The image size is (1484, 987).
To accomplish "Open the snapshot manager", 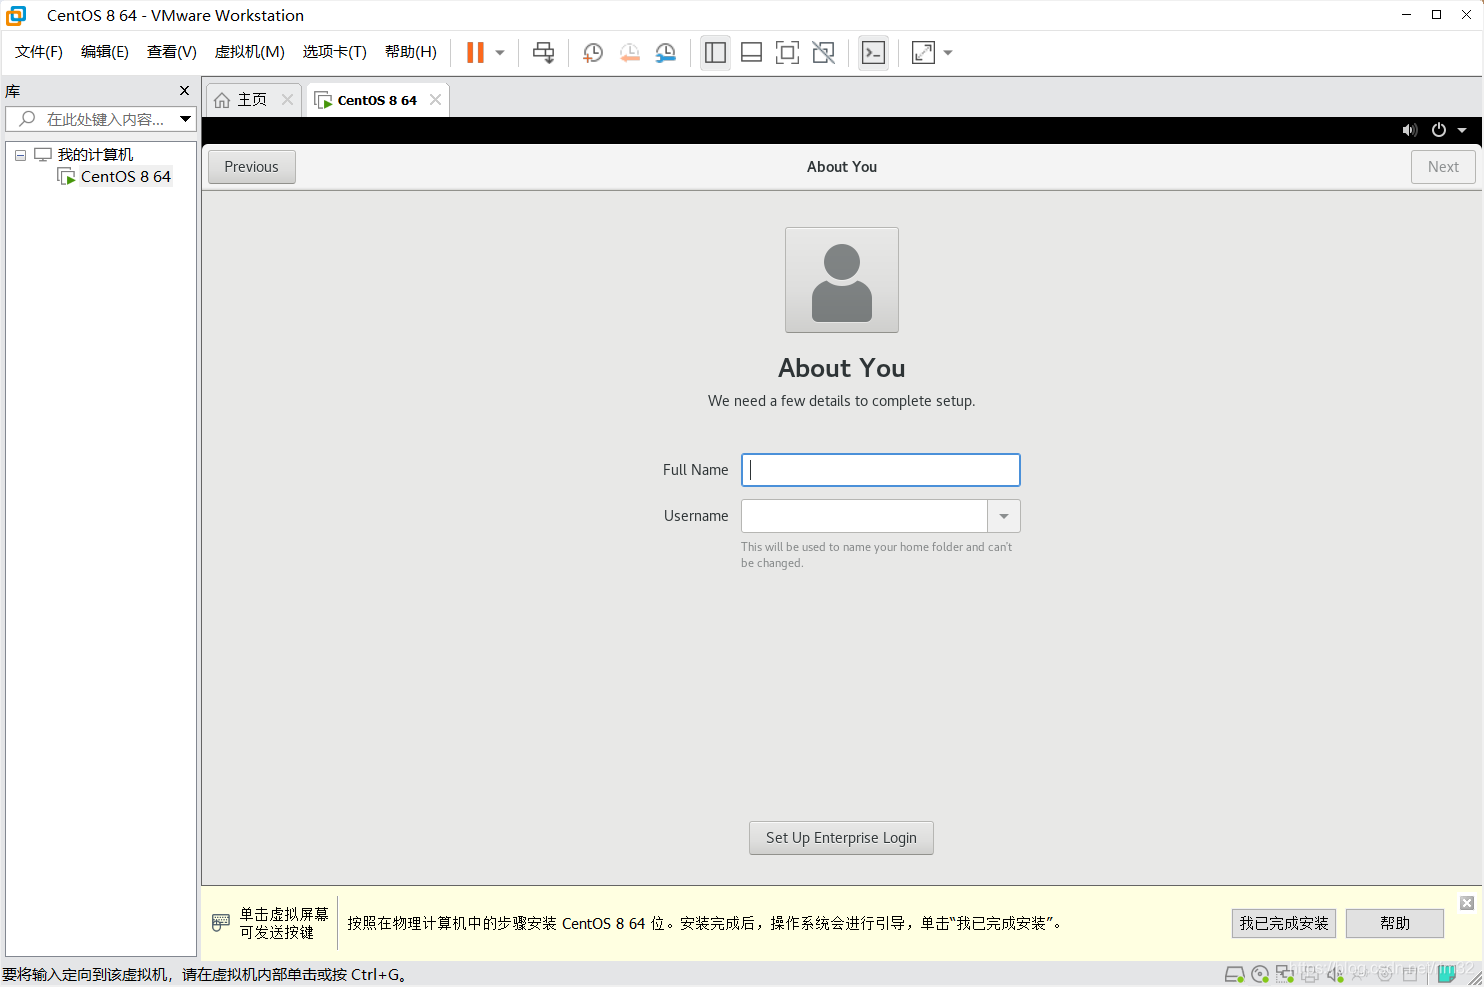I will tap(665, 53).
